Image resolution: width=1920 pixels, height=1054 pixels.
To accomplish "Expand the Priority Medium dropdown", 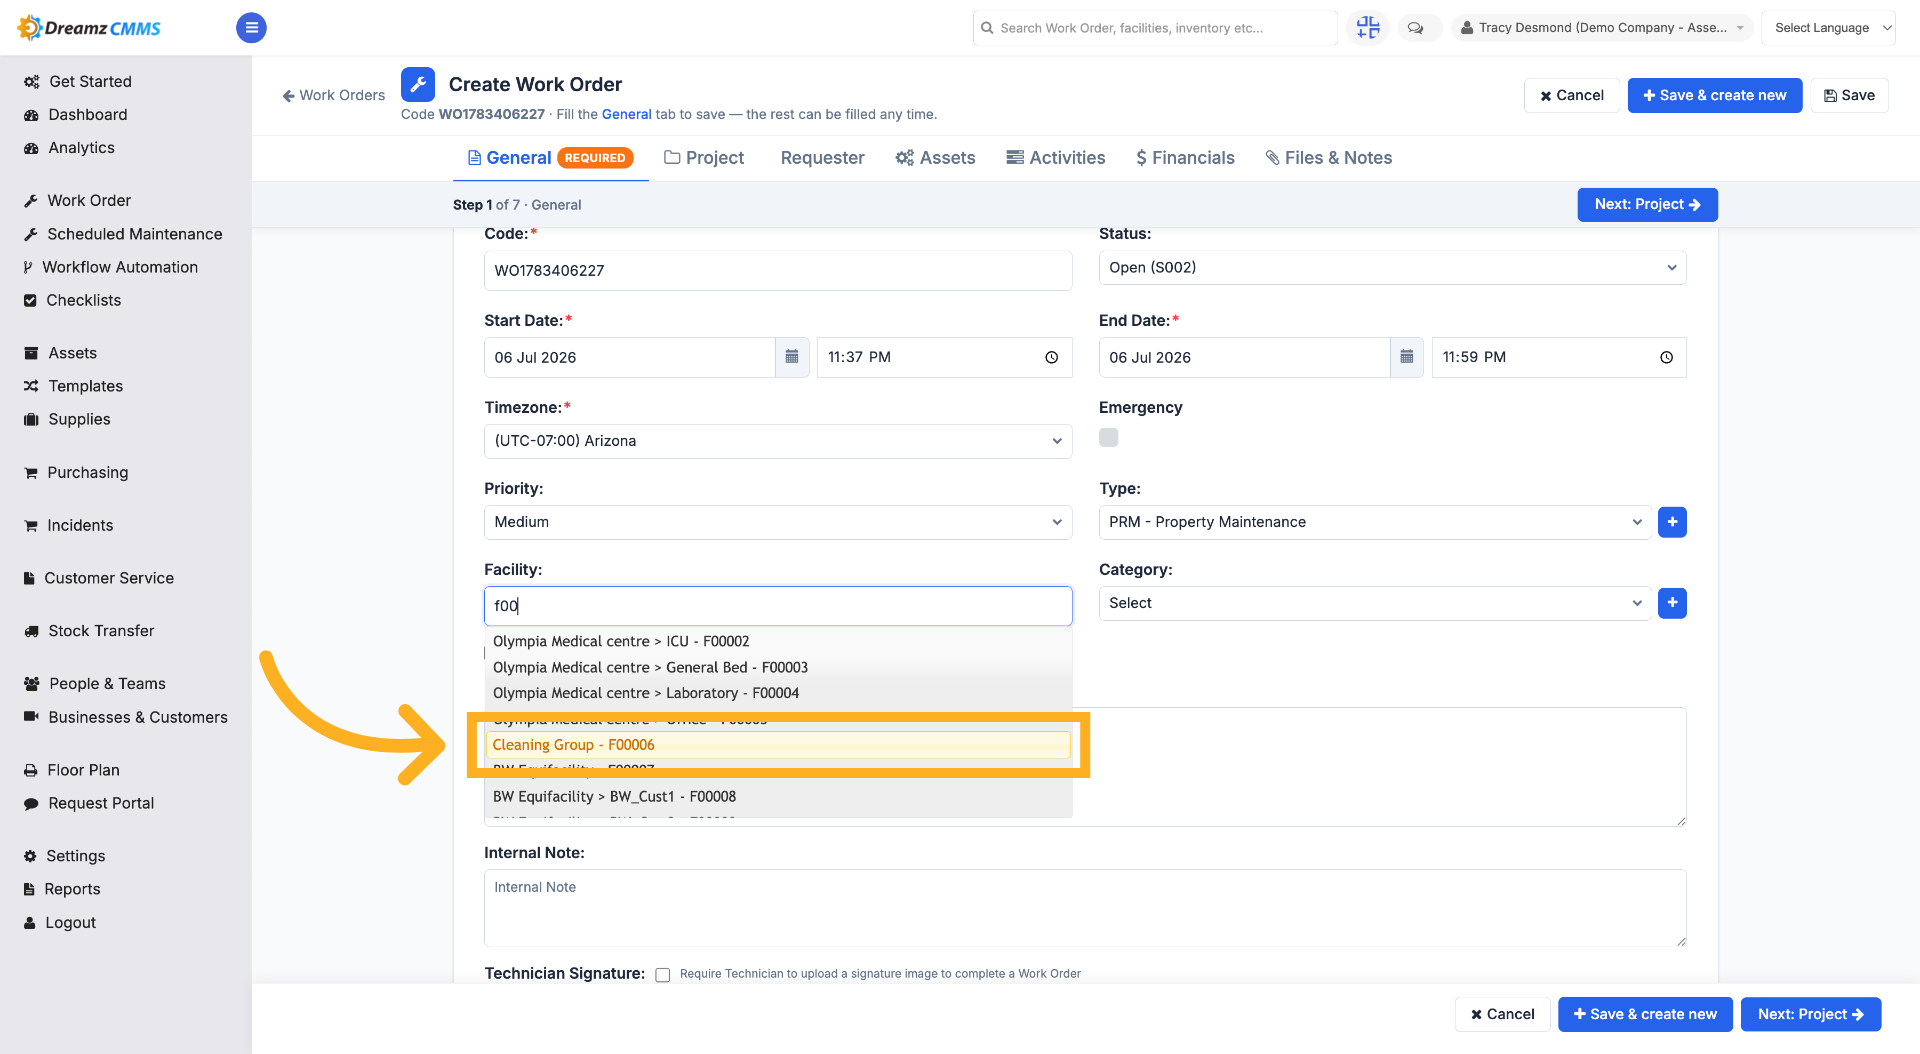I will click(x=778, y=522).
